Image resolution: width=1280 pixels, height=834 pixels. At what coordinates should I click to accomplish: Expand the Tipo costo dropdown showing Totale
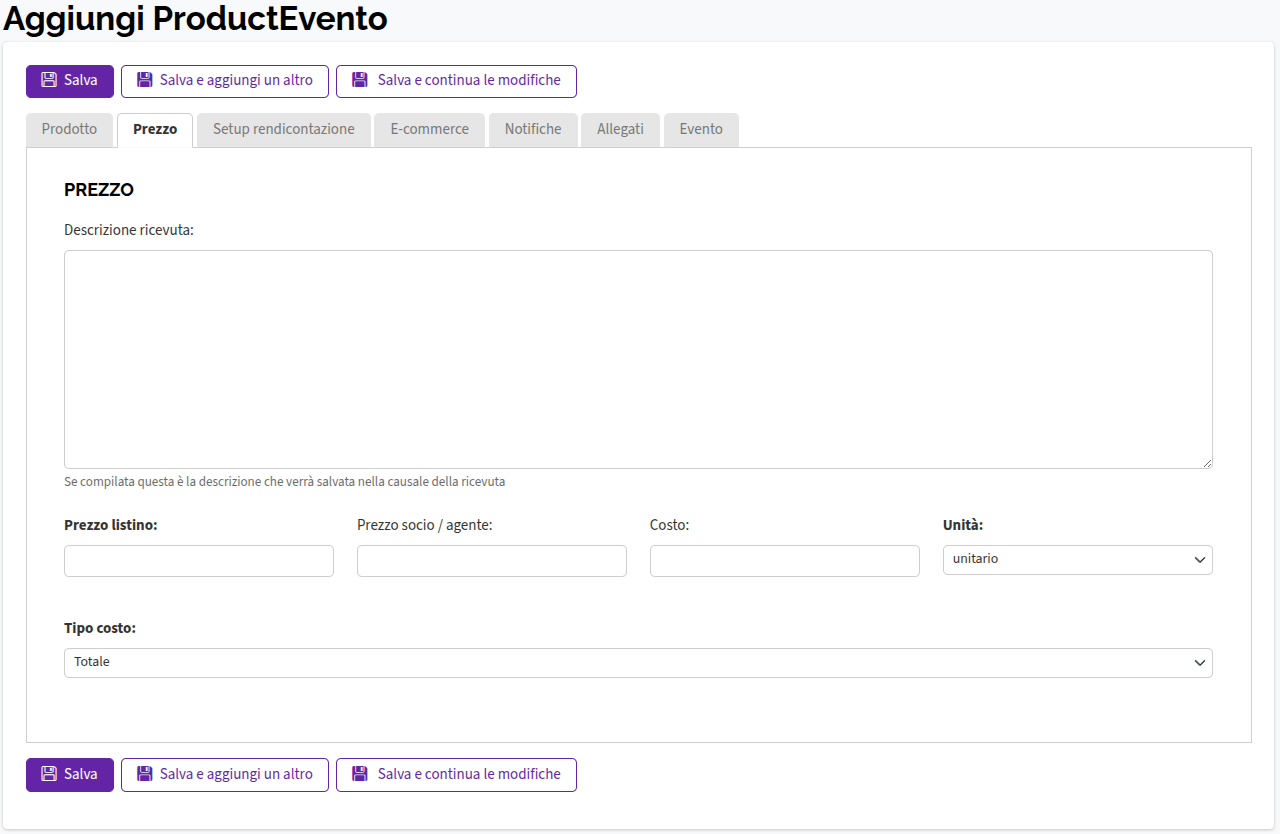[638, 663]
